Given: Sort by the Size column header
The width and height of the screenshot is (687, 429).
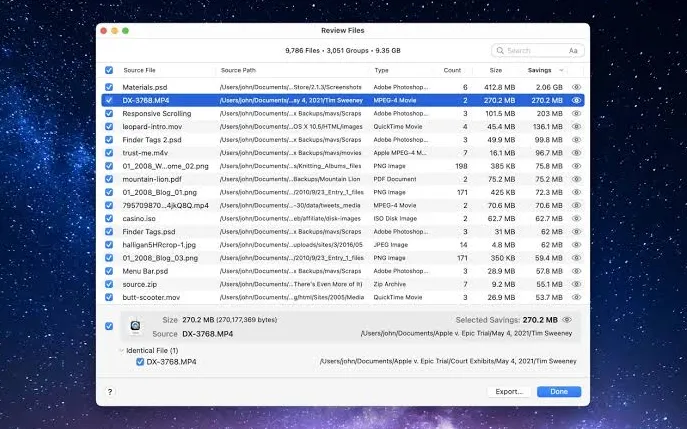Looking at the screenshot, I should [496, 70].
